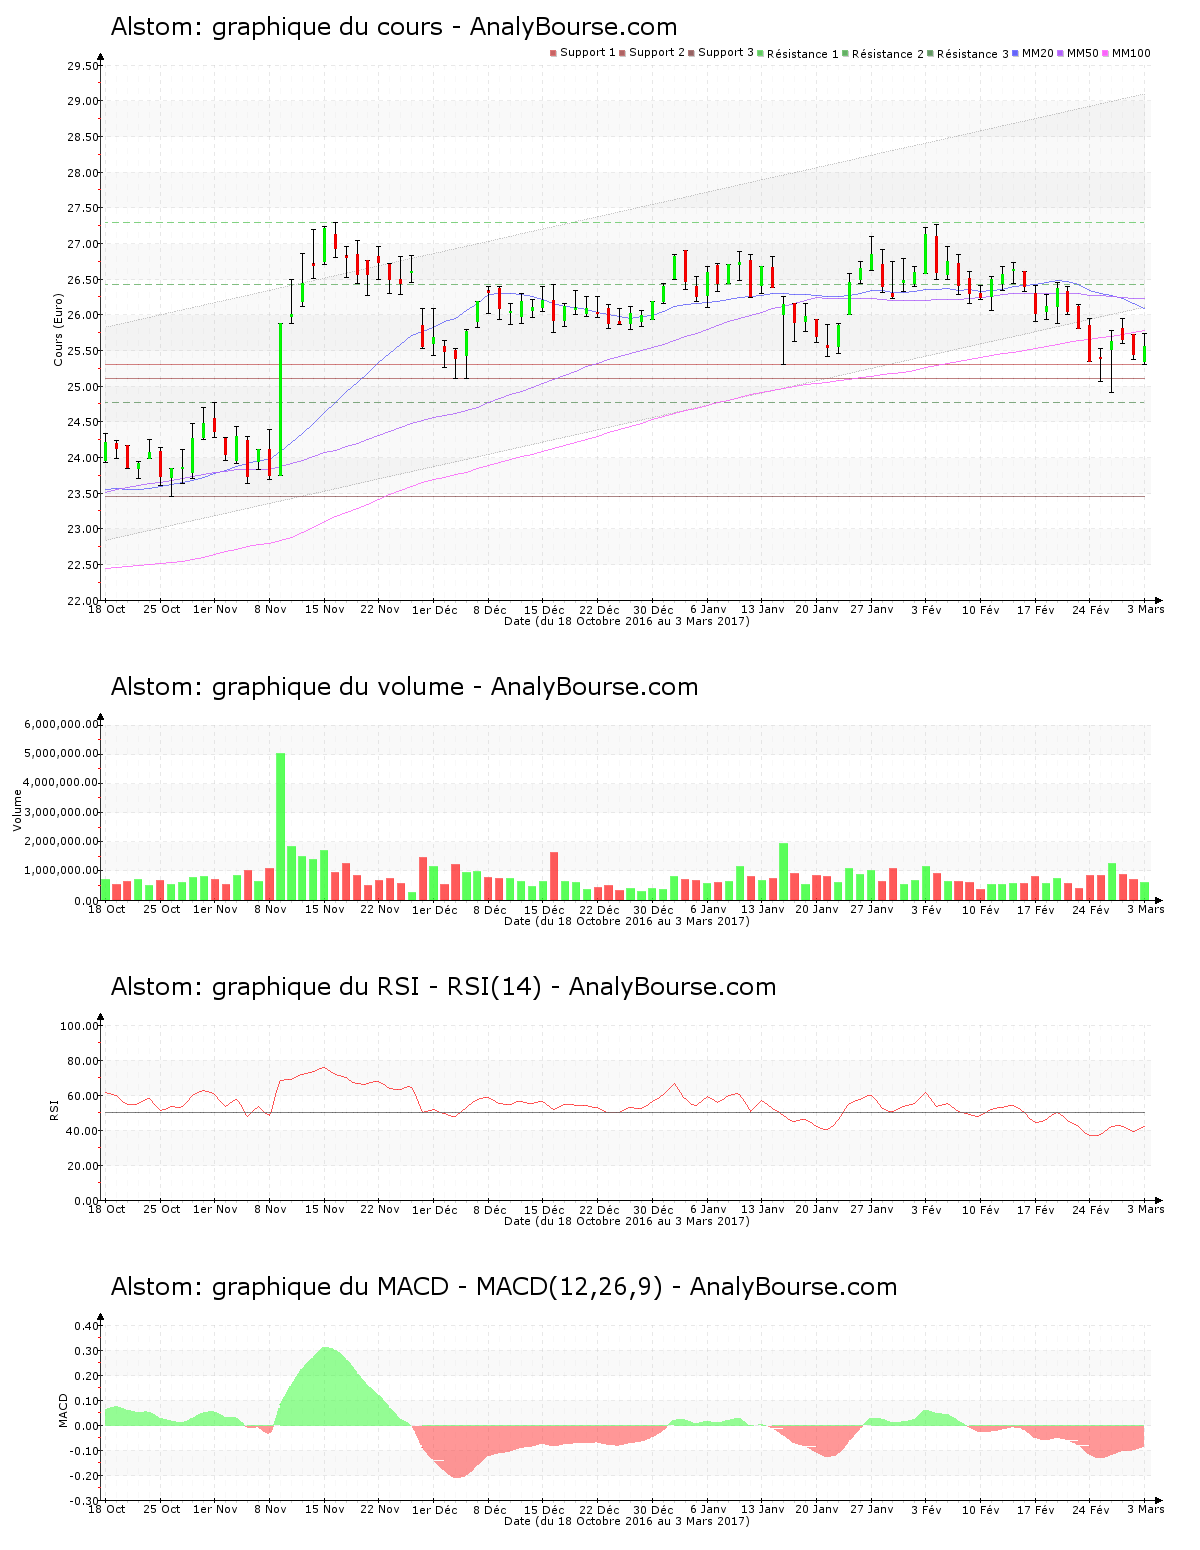This screenshot has height=1550, width=1200.
Task: Click the Résistance 1 green legend swatch
Action: [761, 53]
